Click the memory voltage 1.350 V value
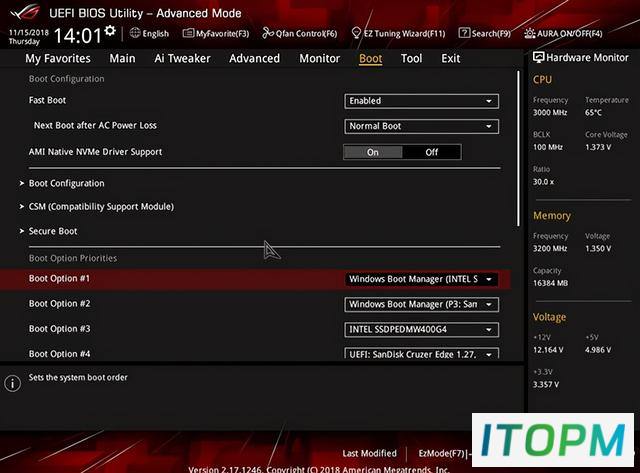The height and width of the screenshot is (473, 640). pyautogui.click(x=598, y=248)
